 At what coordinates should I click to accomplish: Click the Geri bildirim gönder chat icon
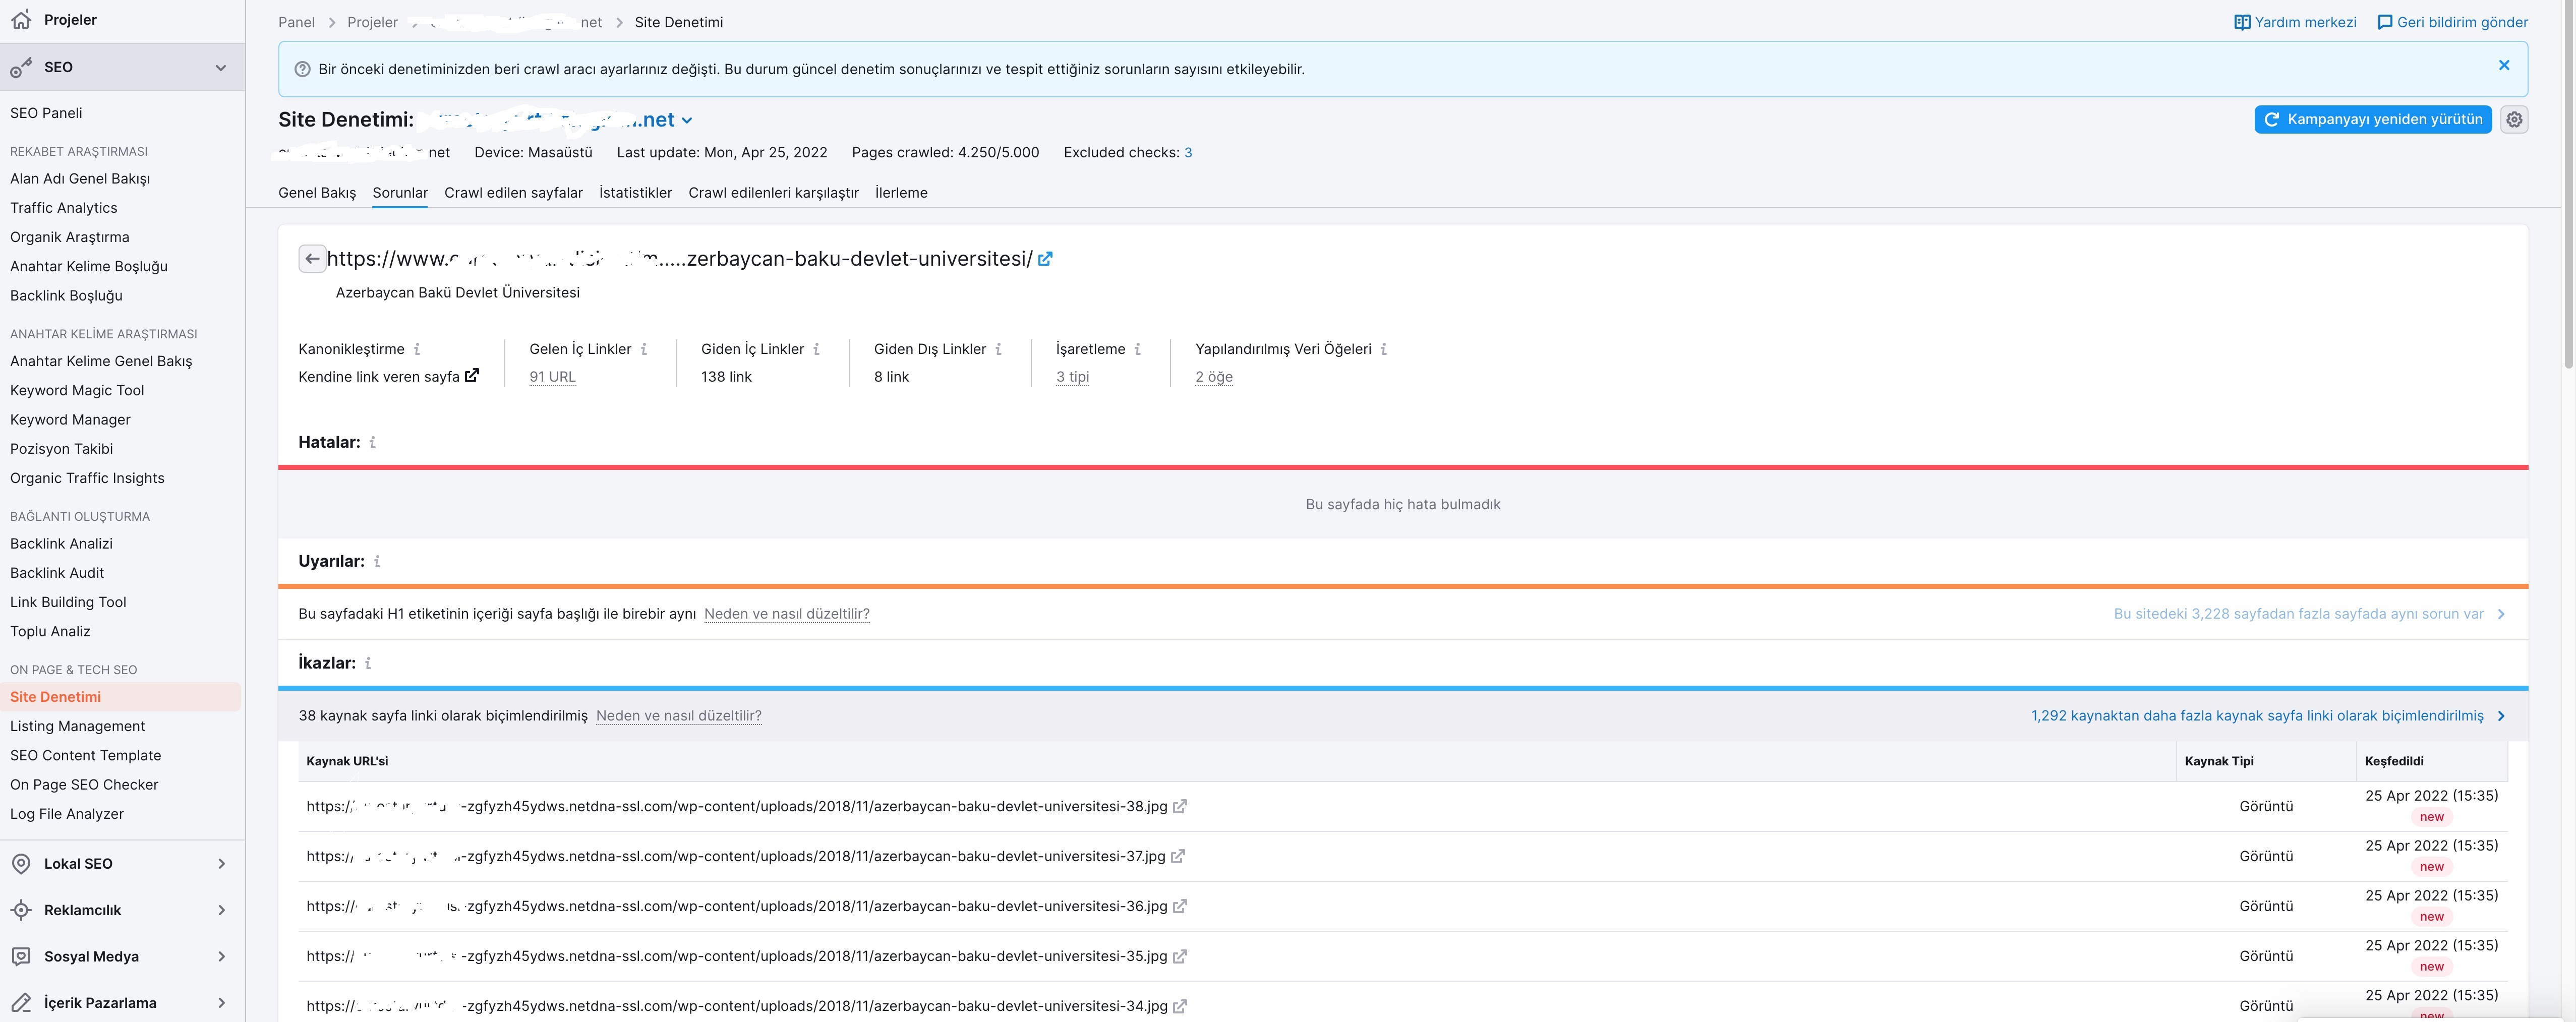point(2385,22)
